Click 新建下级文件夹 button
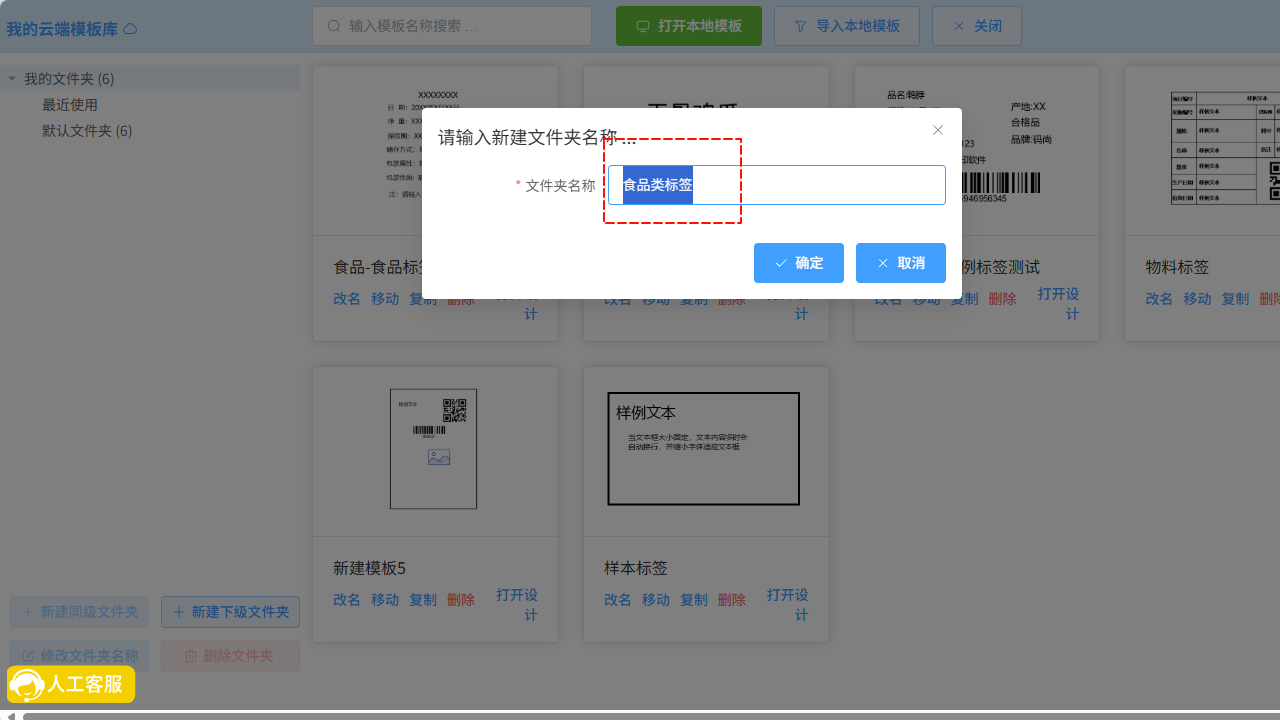 tap(230, 612)
